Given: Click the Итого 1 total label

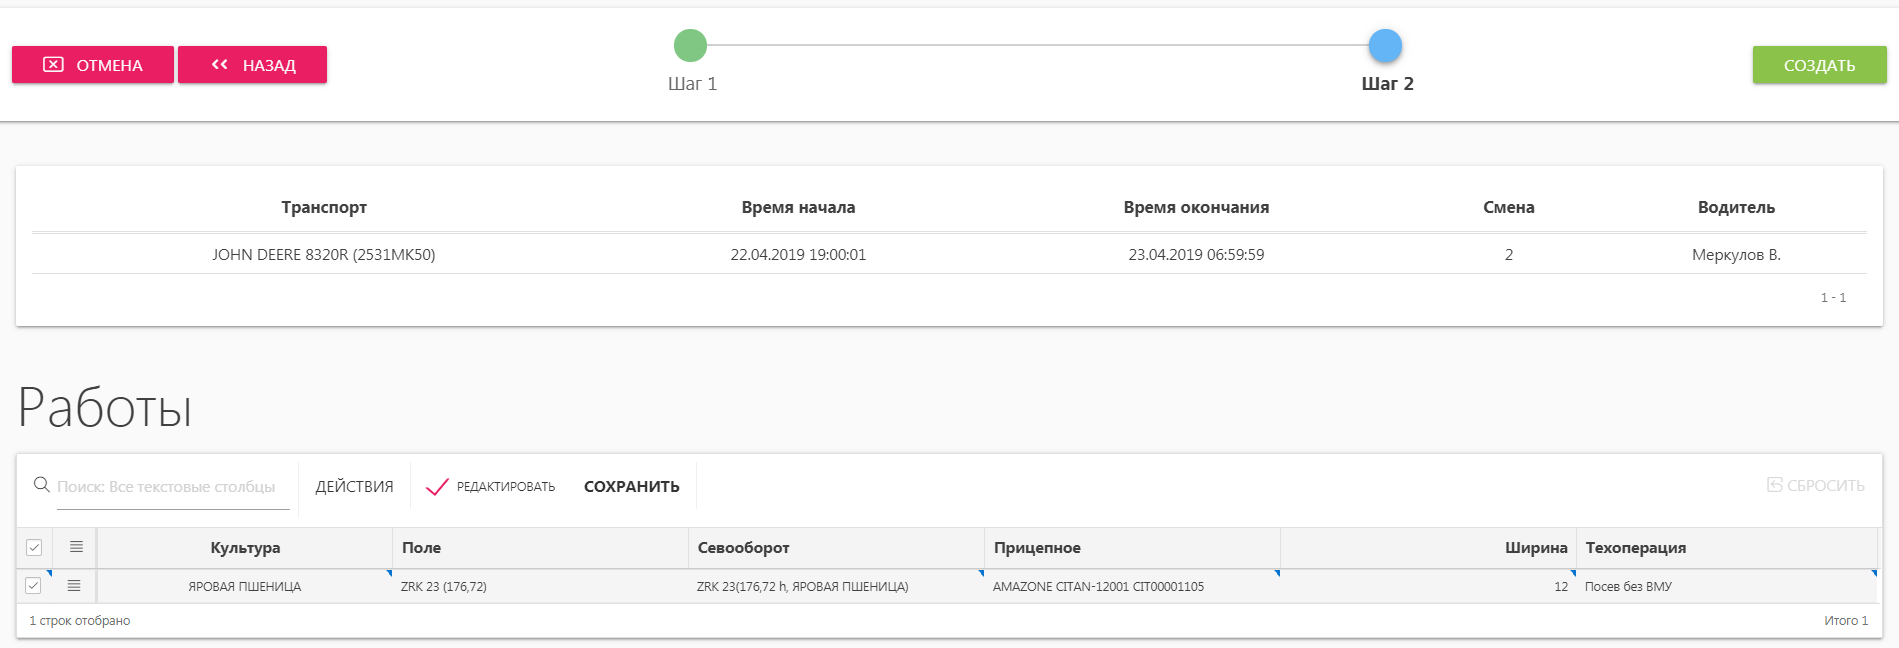Looking at the screenshot, I should (x=1846, y=621).
